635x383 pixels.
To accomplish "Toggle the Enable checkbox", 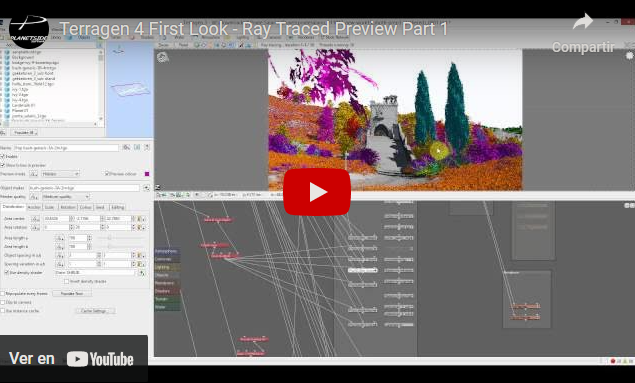I will [3, 156].
